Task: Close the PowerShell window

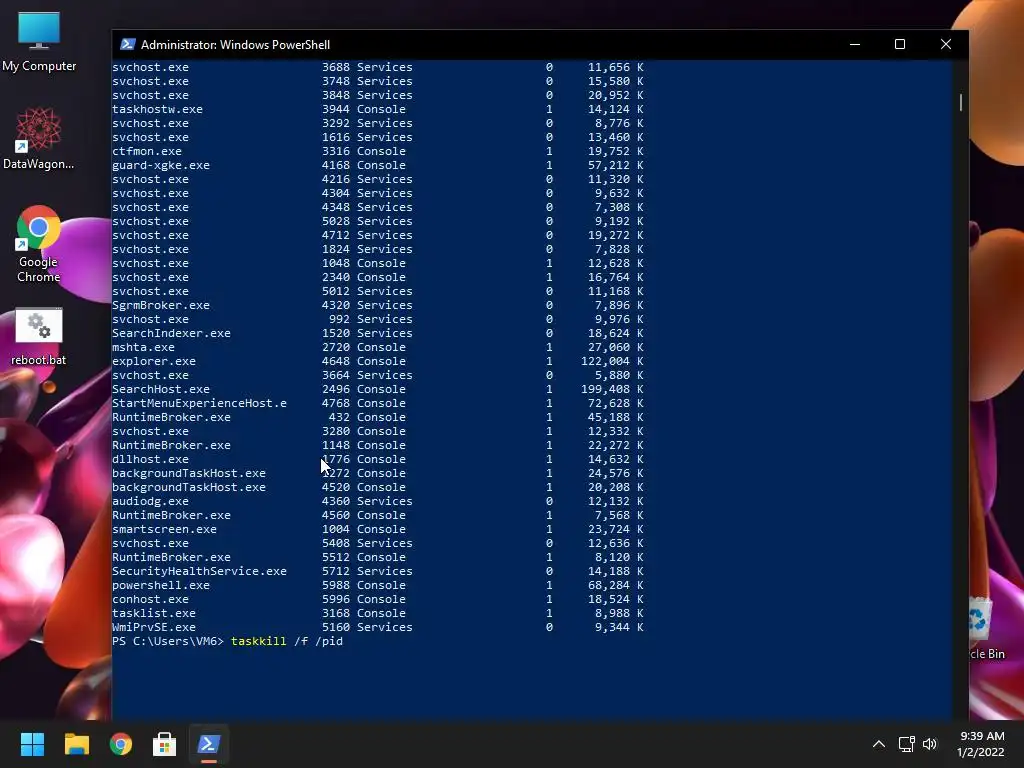Action: click(x=946, y=44)
